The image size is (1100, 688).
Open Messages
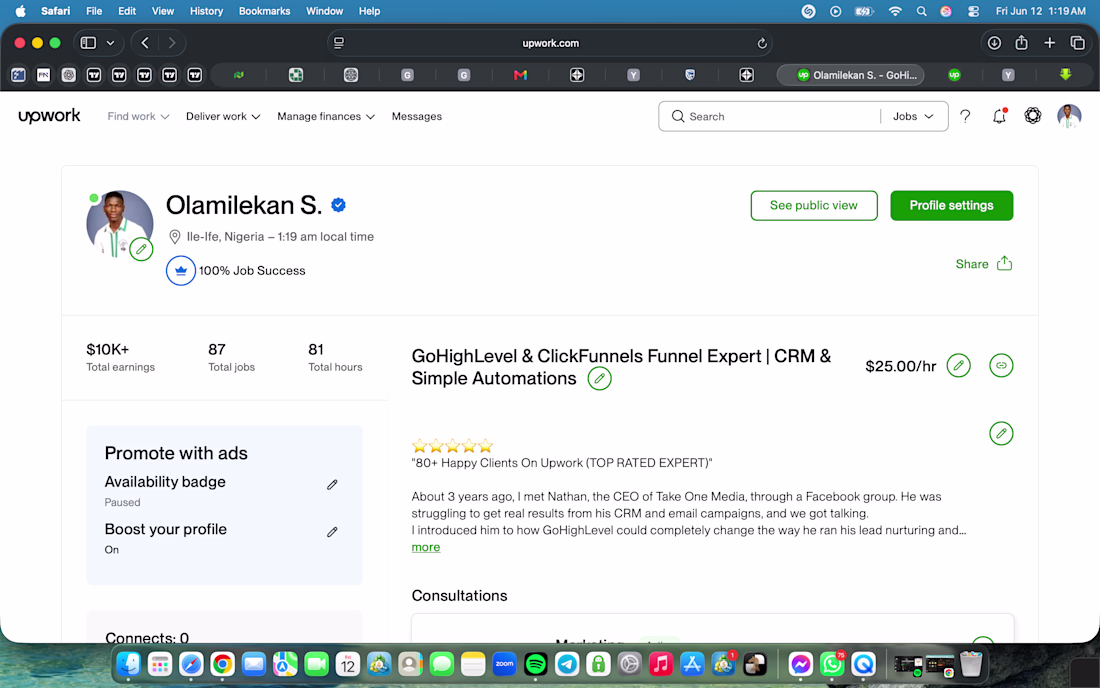pos(417,116)
